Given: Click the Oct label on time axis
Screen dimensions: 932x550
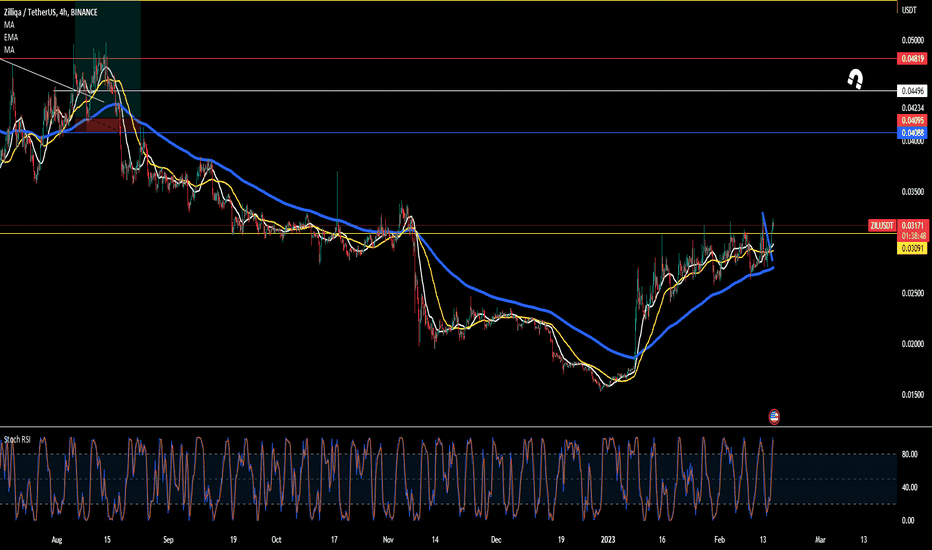Looking at the screenshot, I should point(276,540).
